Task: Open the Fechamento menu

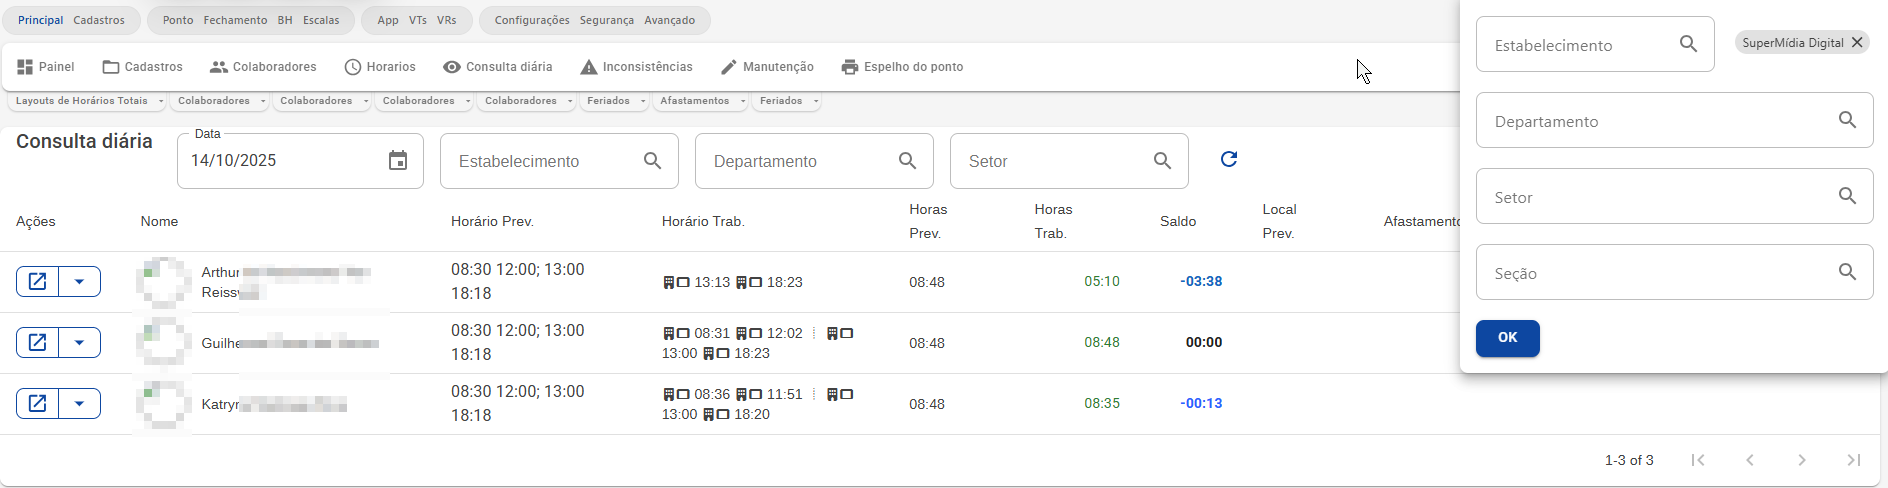Action: 235,20
